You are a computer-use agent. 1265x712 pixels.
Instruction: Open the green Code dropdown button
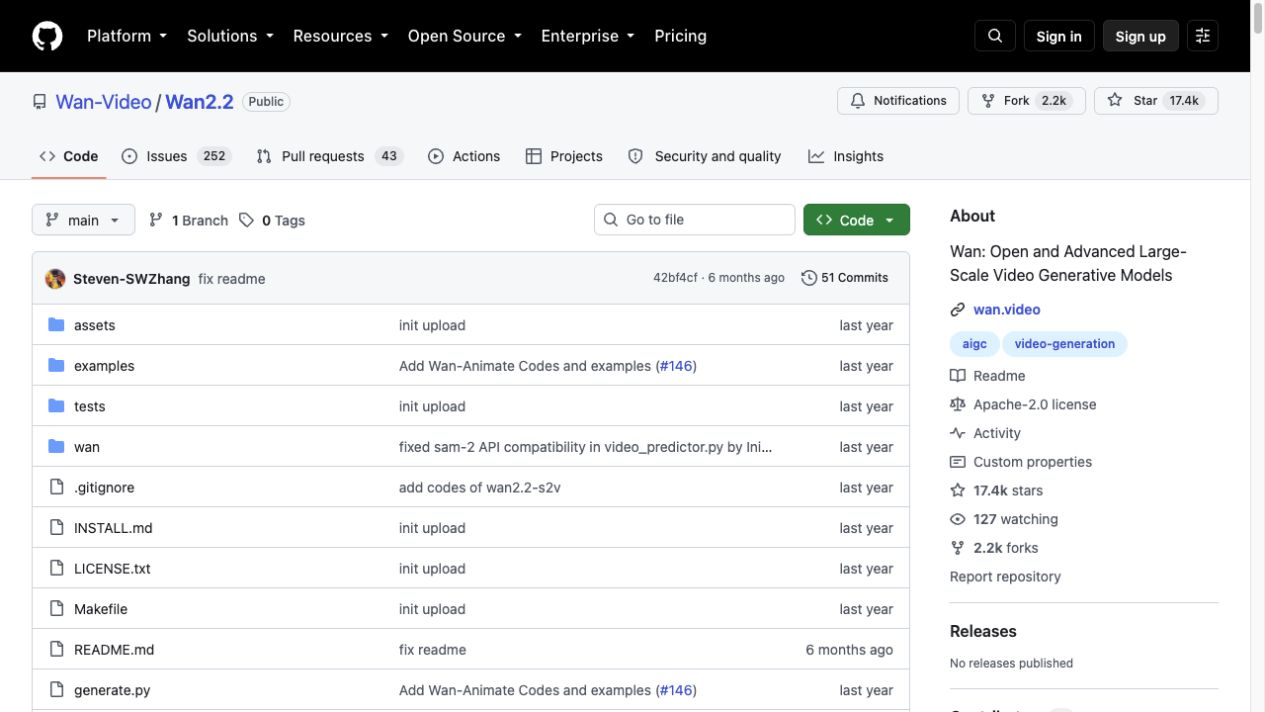pos(856,220)
